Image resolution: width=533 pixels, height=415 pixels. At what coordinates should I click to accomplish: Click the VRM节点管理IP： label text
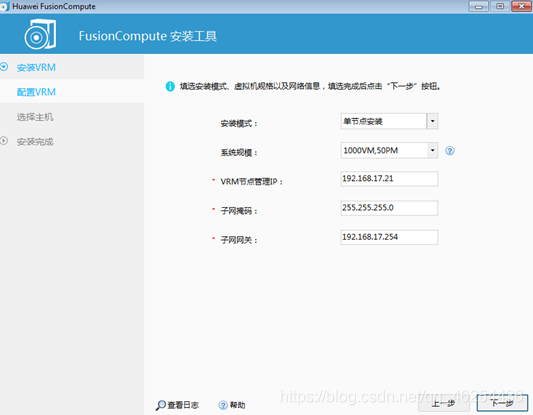(252, 182)
